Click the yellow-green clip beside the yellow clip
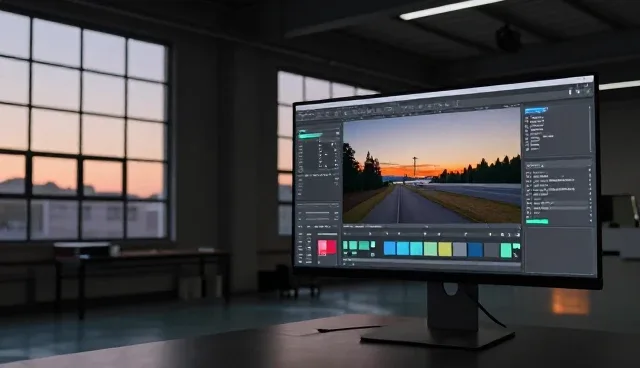This screenshot has width=640, height=368. 430,249
